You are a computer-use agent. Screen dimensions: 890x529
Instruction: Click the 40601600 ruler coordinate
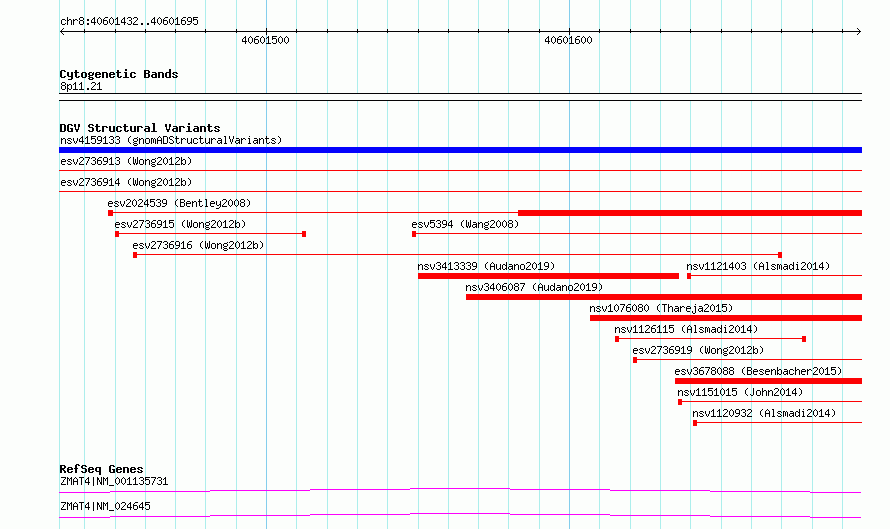(568, 40)
